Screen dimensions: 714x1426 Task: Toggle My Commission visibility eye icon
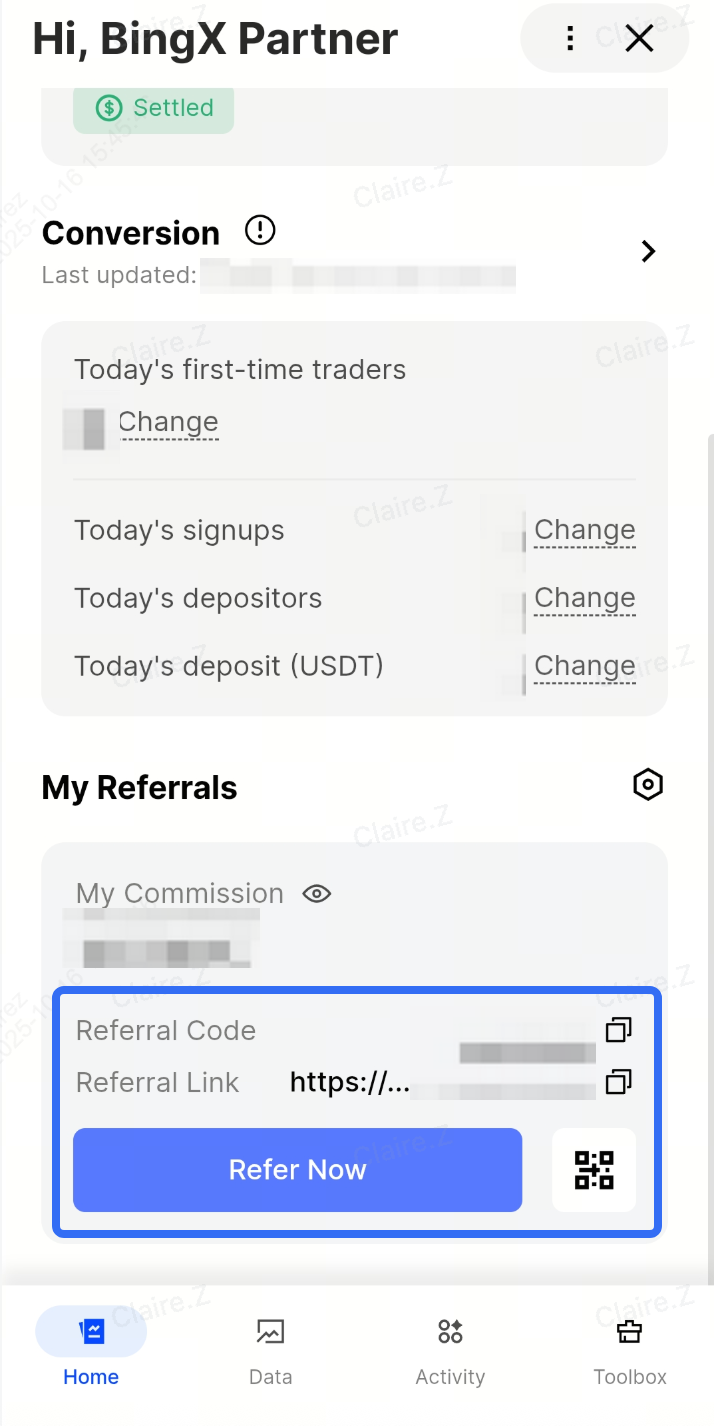coord(317,893)
